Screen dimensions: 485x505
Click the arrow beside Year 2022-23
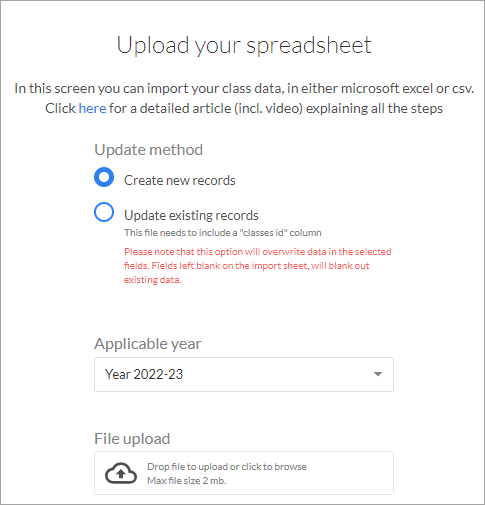click(x=378, y=374)
